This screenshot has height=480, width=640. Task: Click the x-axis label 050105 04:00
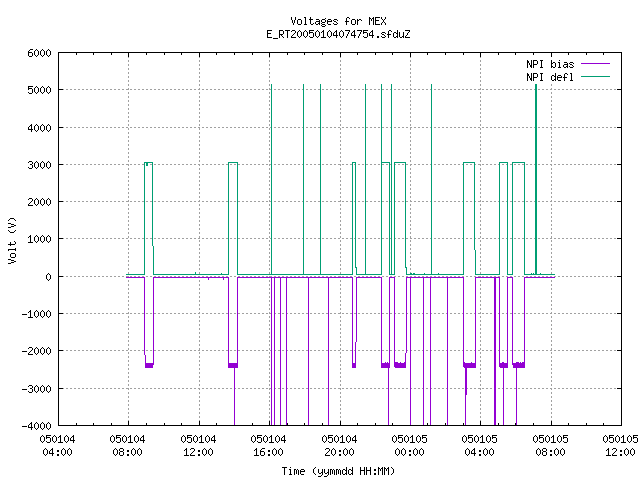coord(480,446)
